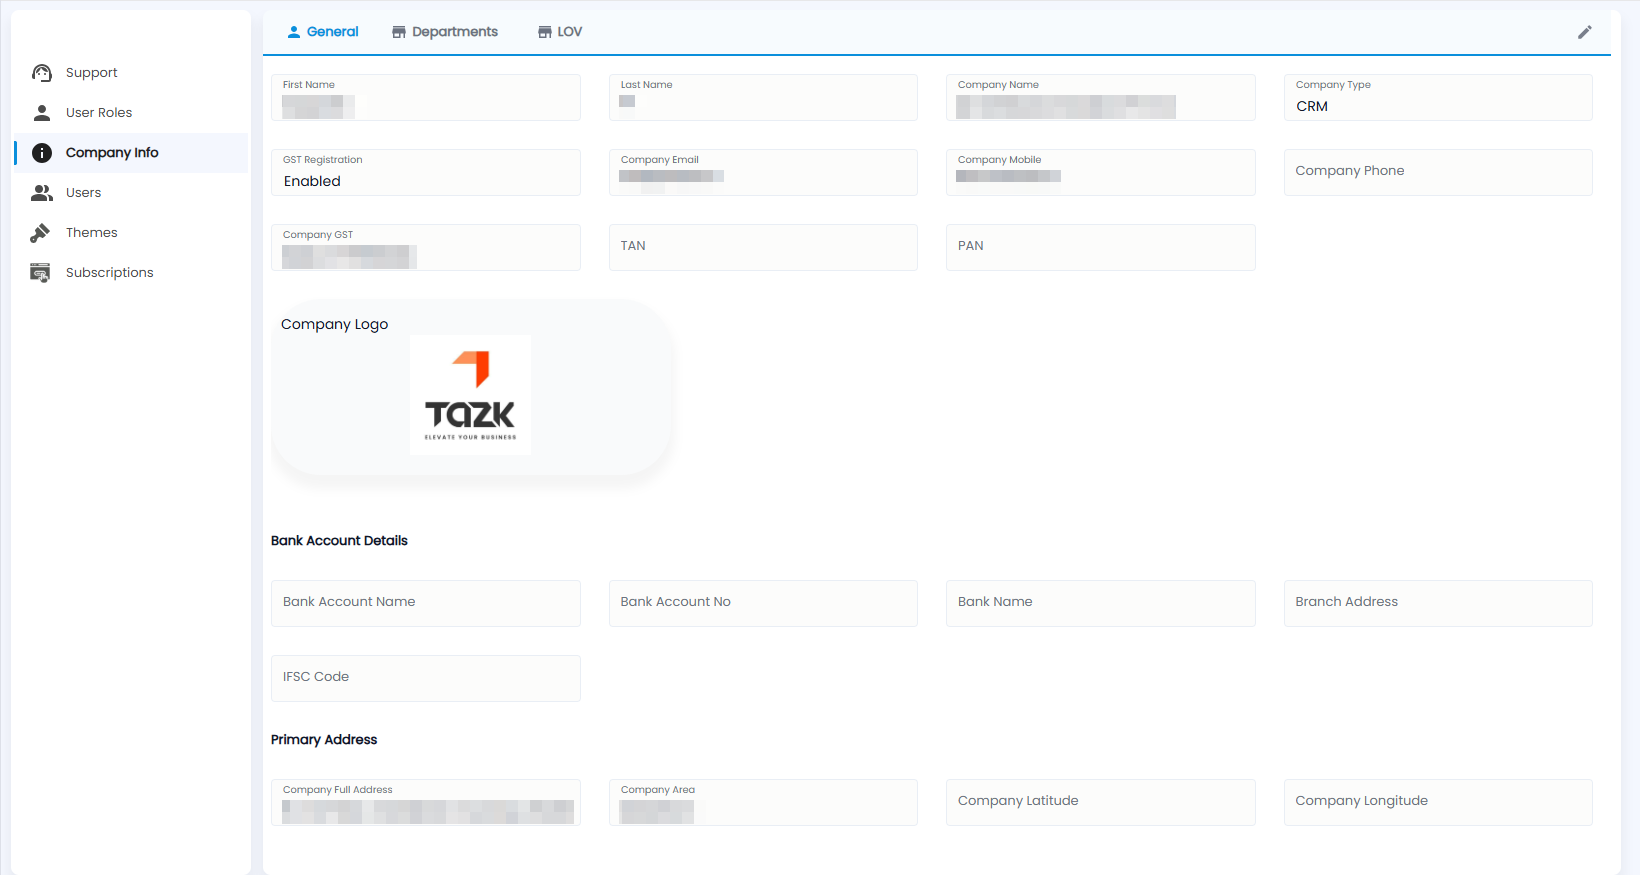Focus the Company Area field
This screenshot has width=1640, height=875.
(x=763, y=802)
